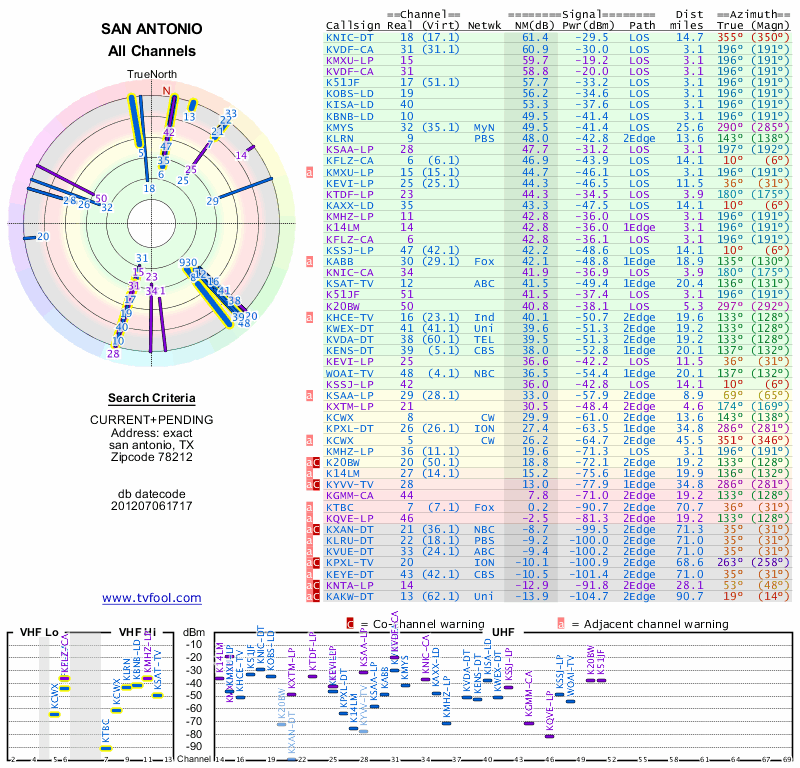This screenshot has width=800, height=768.
Task: Click the Ind network cell
Action: click(484, 317)
